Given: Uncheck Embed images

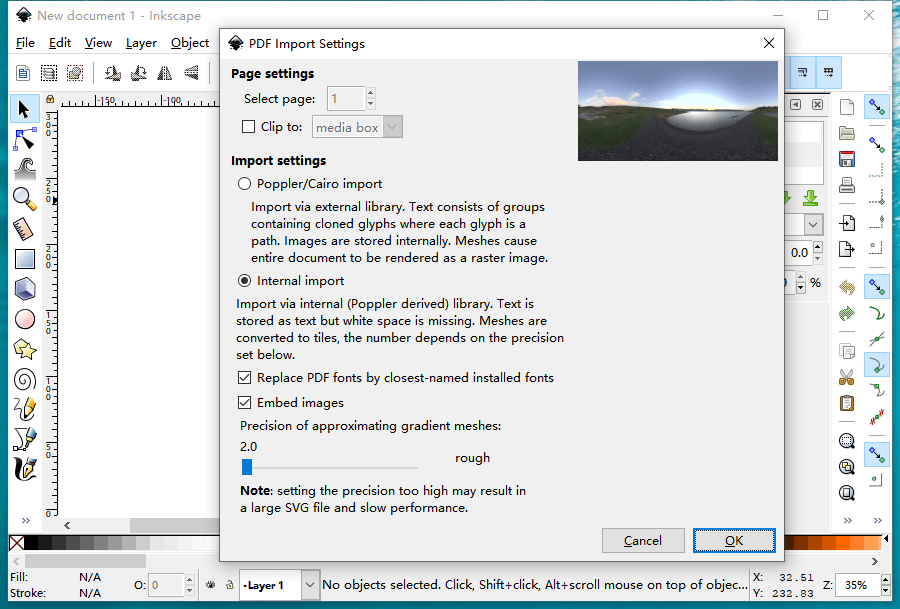Looking at the screenshot, I should coord(244,402).
